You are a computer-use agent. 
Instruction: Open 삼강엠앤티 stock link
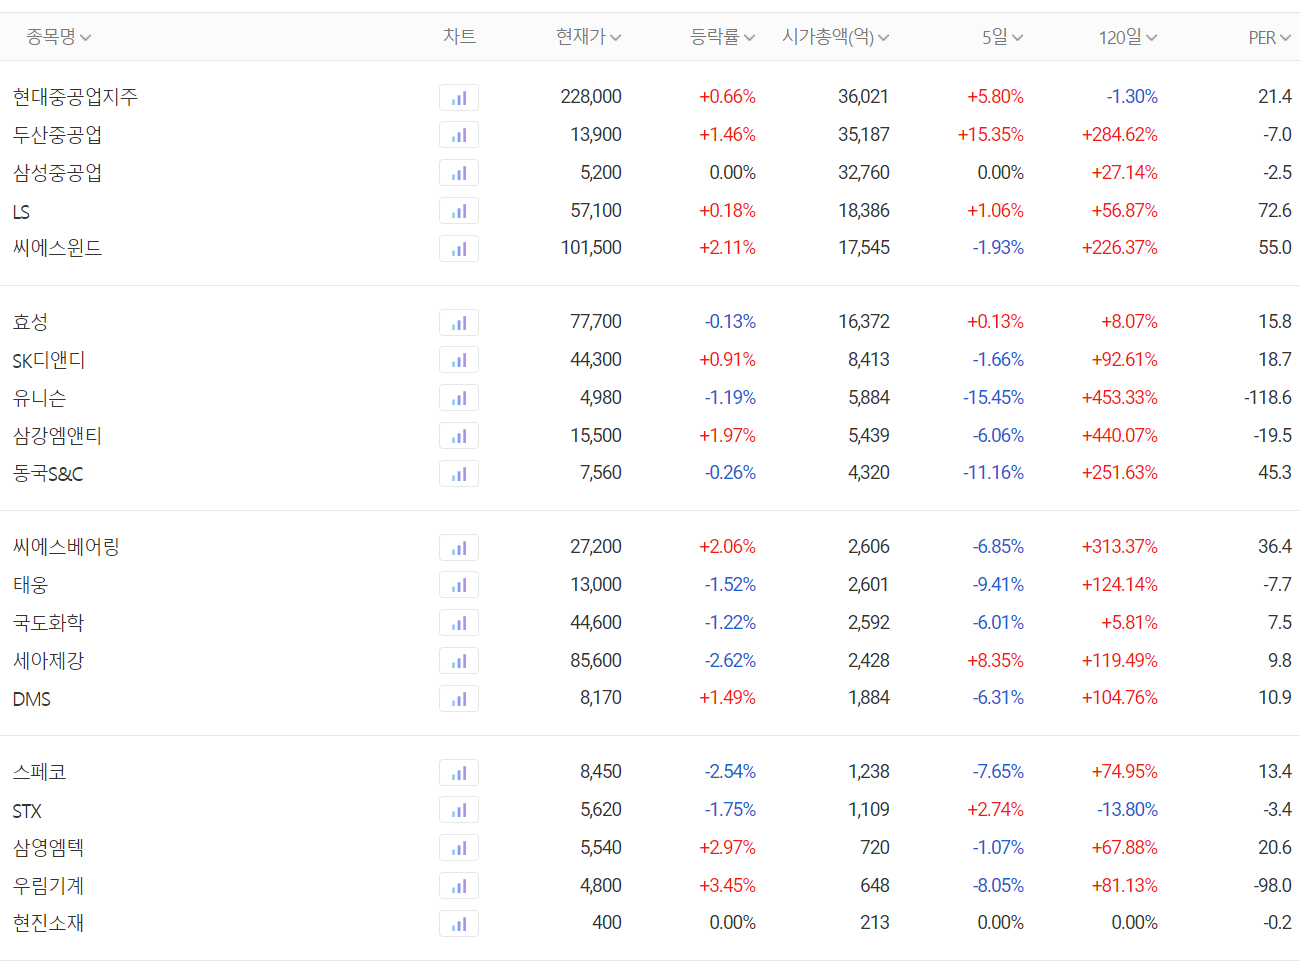[57, 436]
